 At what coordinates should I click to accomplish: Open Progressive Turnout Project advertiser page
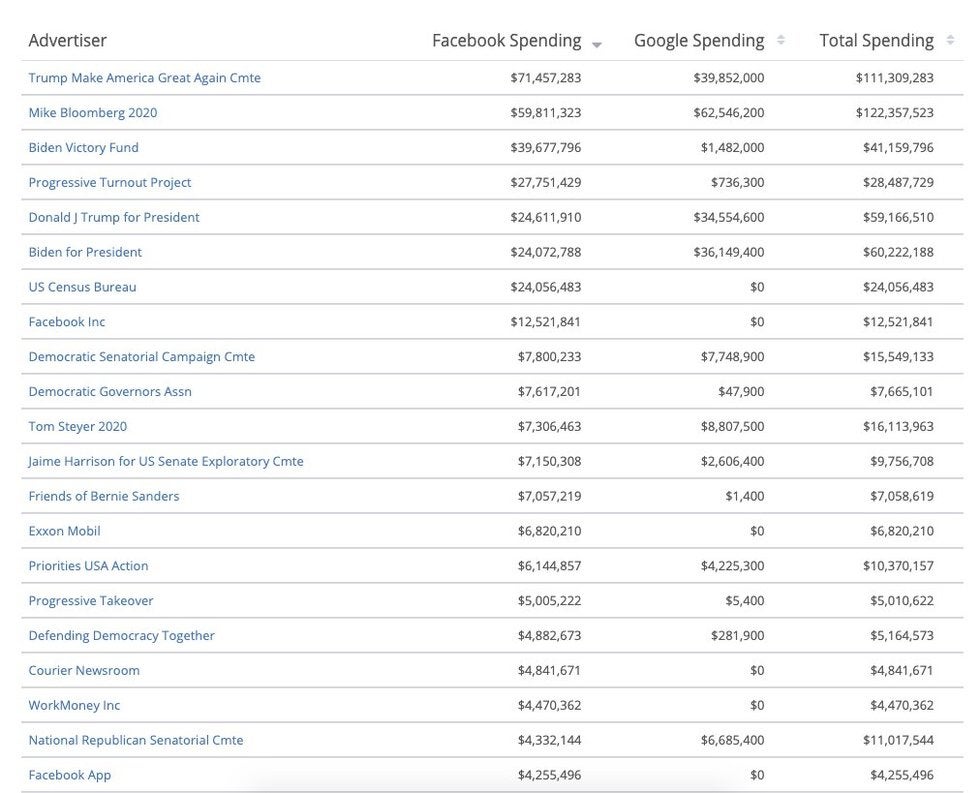[x=110, y=183]
